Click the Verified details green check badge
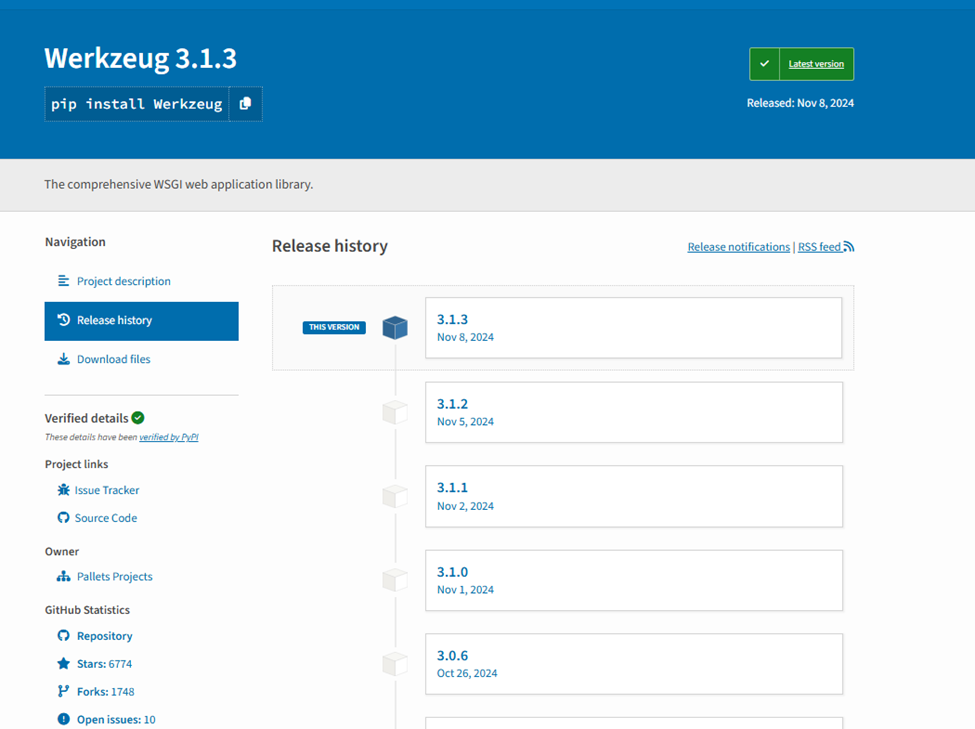 pyautogui.click(x=138, y=418)
